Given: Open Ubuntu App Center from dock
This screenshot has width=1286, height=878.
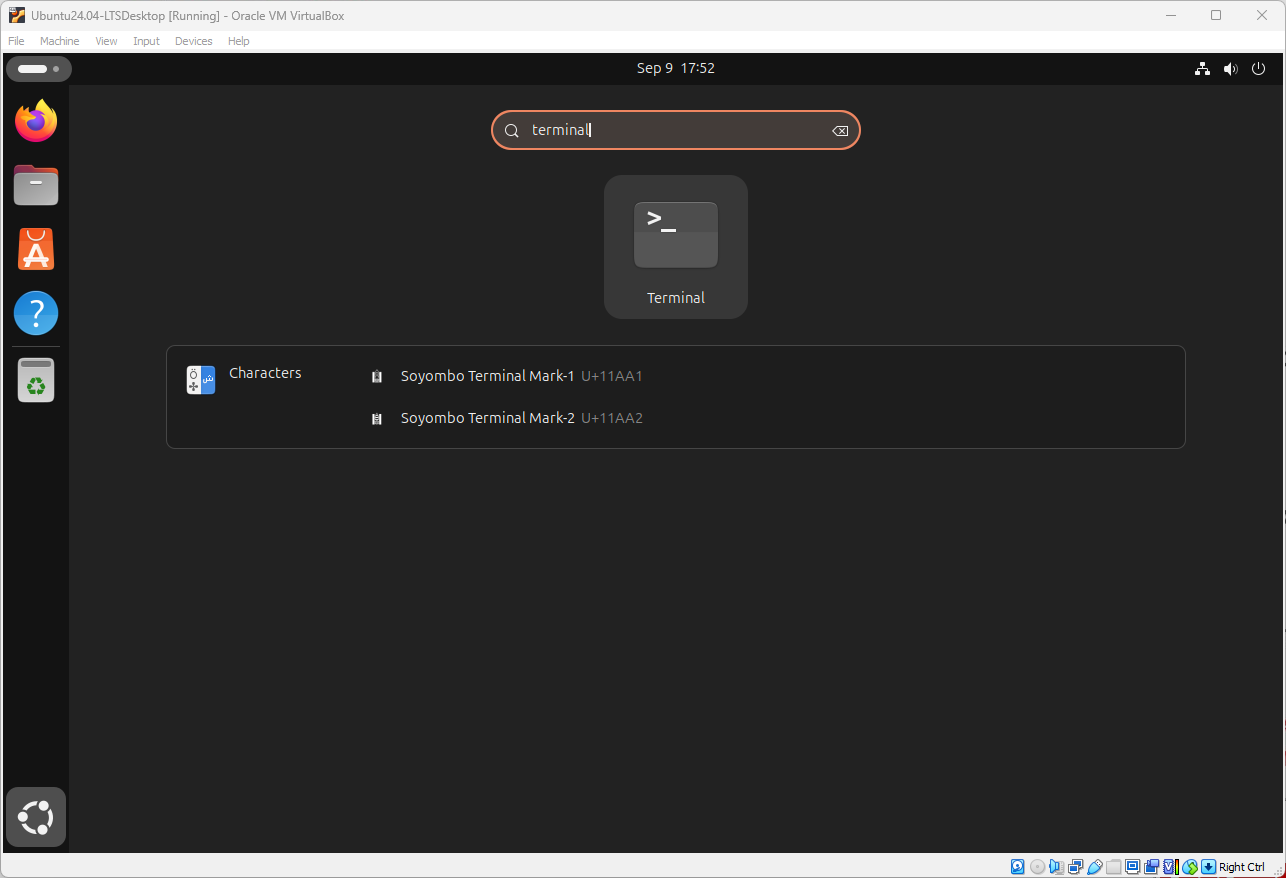Looking at the screenshot, I should pos(36,249).
